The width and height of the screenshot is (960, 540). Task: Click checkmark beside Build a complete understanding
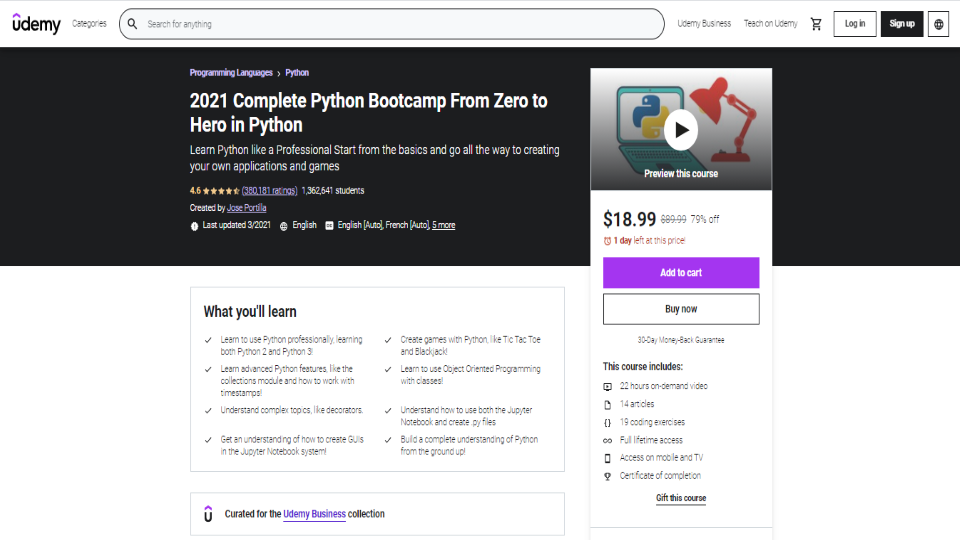pos(388,440)
